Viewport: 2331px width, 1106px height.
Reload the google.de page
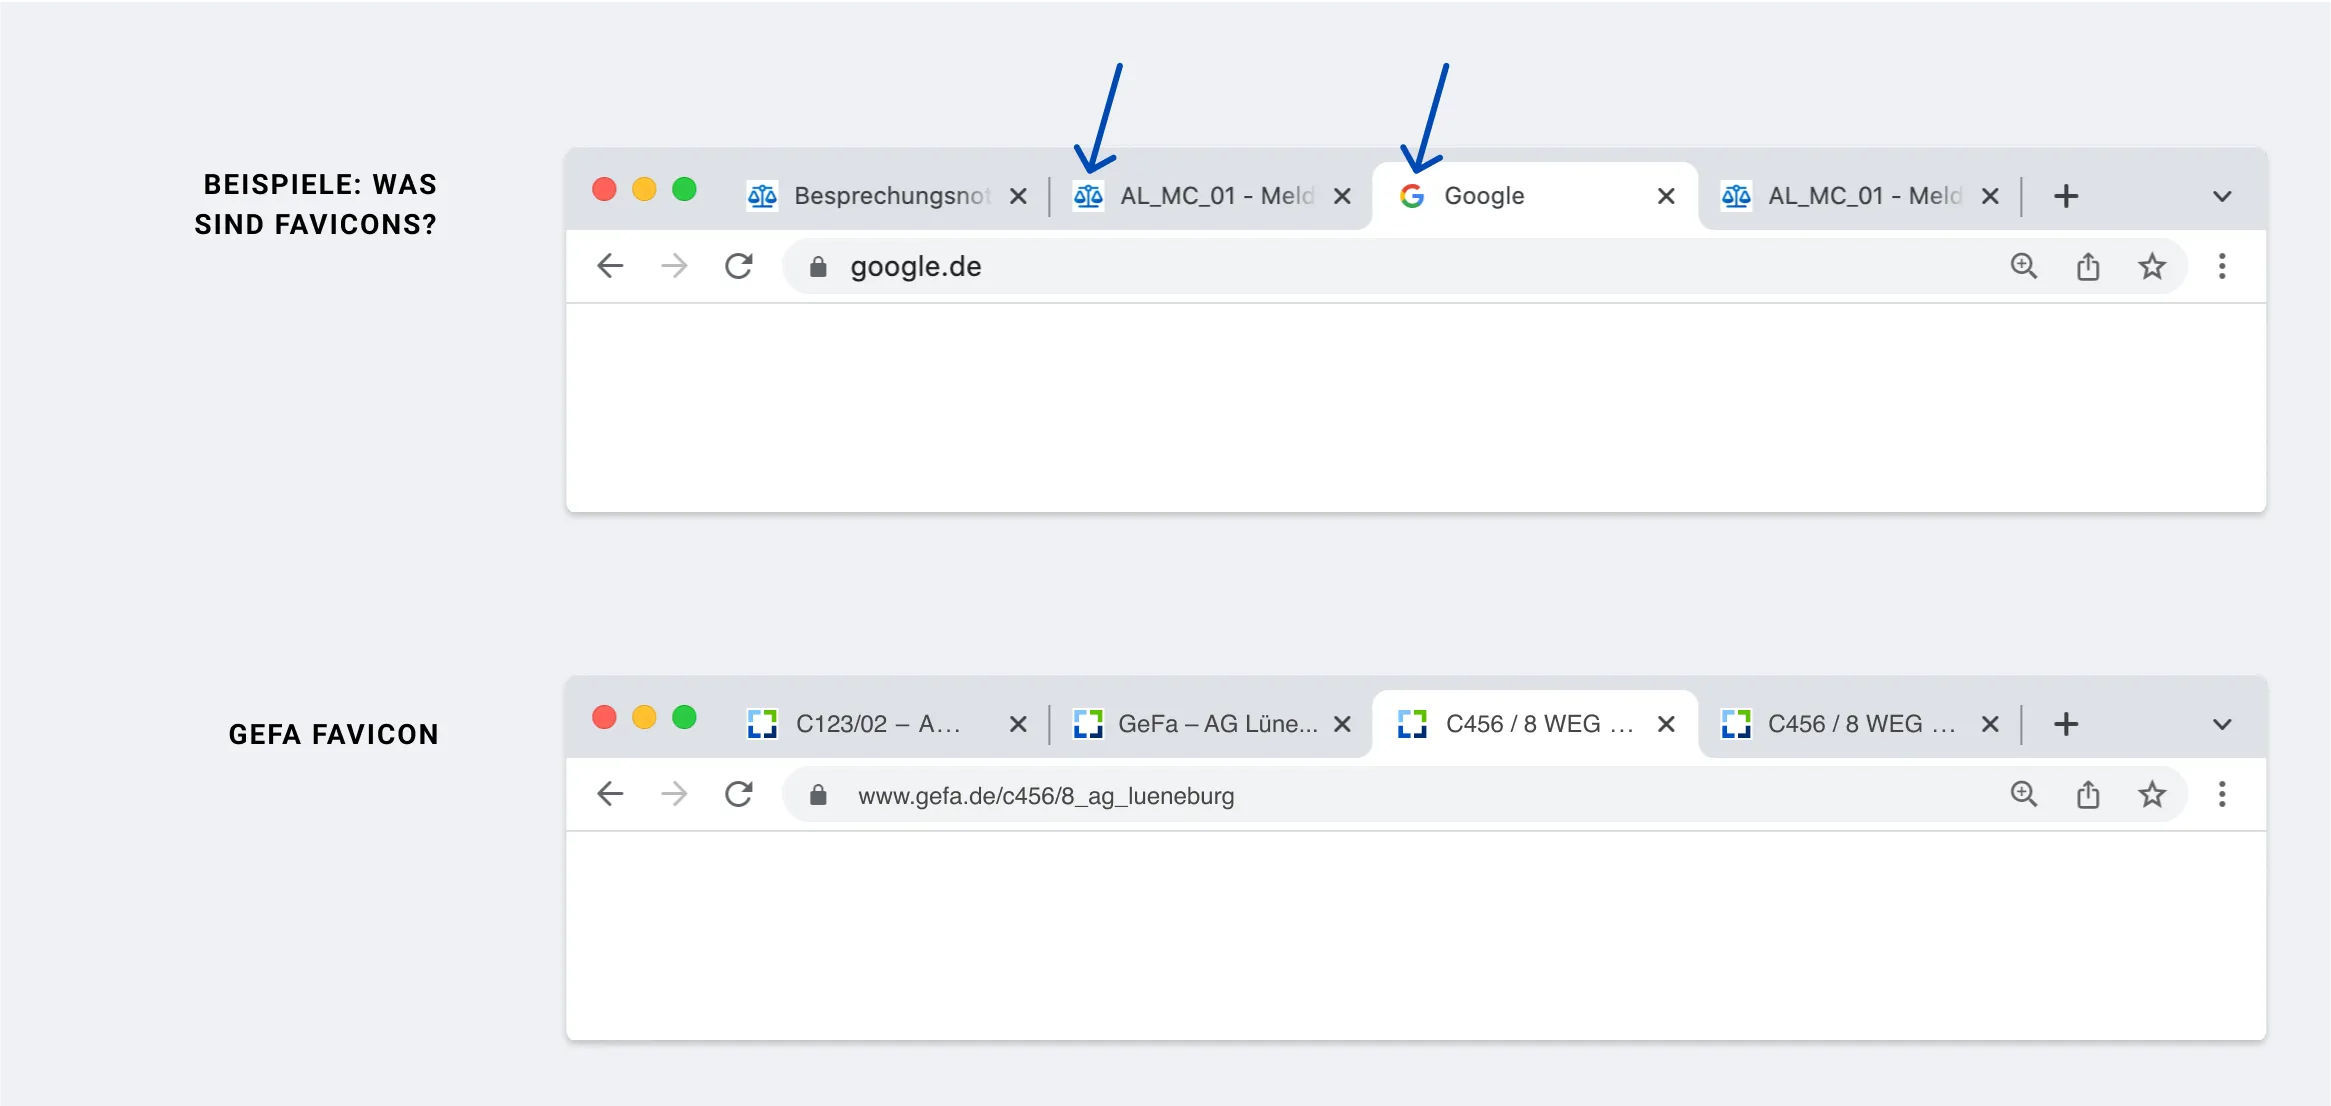point(738,266)
